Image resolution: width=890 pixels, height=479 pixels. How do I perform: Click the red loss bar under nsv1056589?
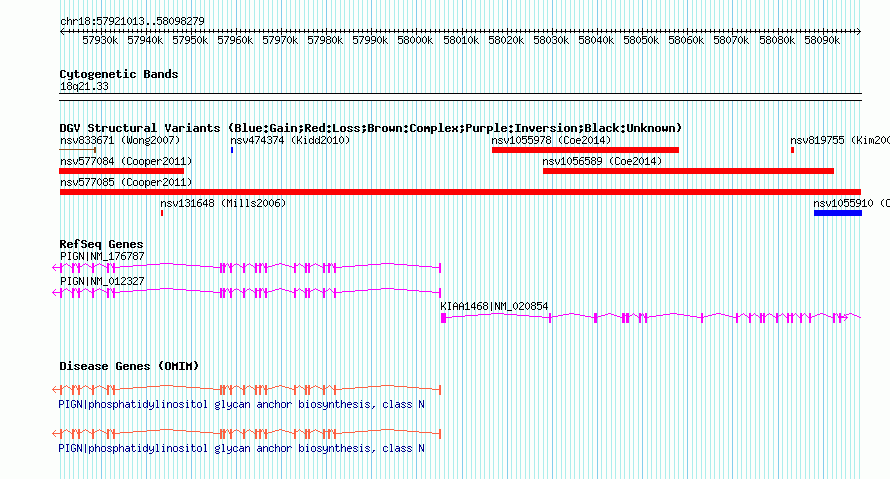pyautogui.click(x=688, y=171)
